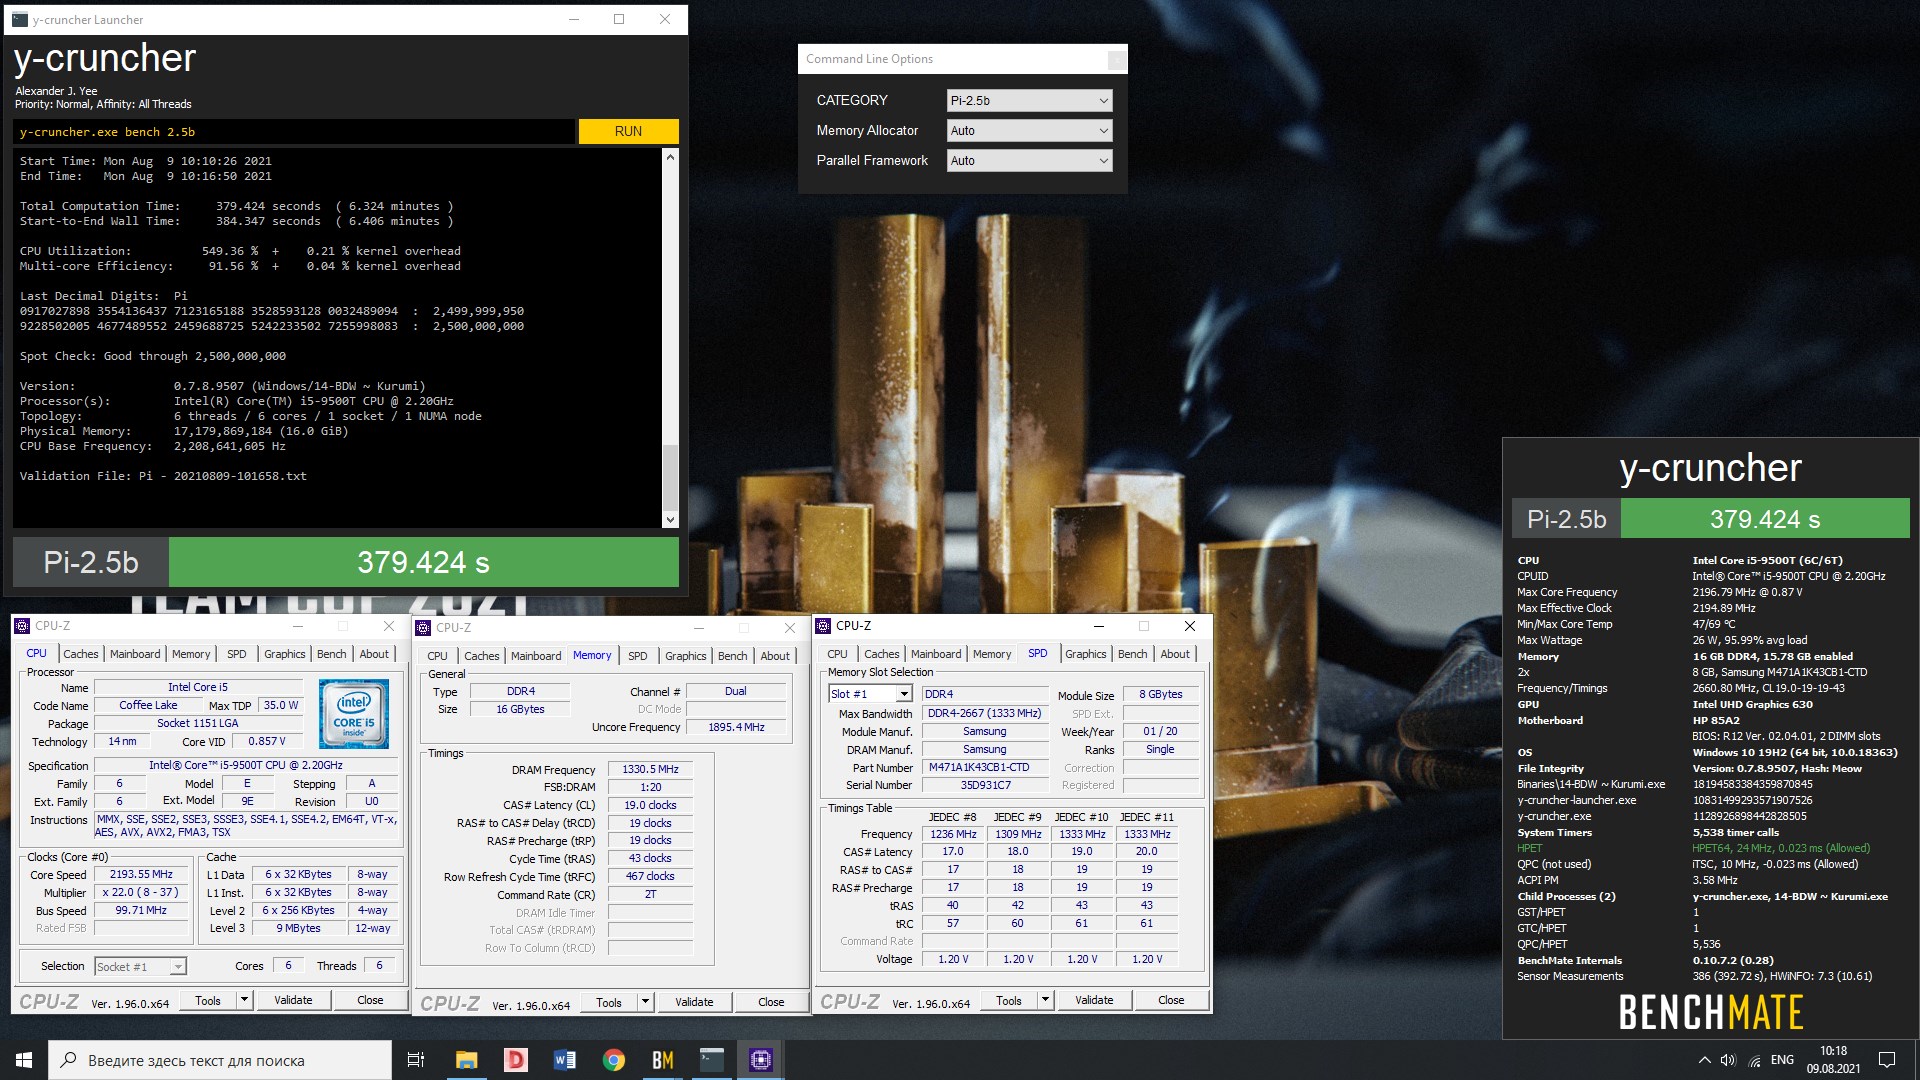This screenshot has width=1920, height=1080.
Task: Expand Tools dropdown arrow in right CPU-Z window
Action: pos(1045,1000)
